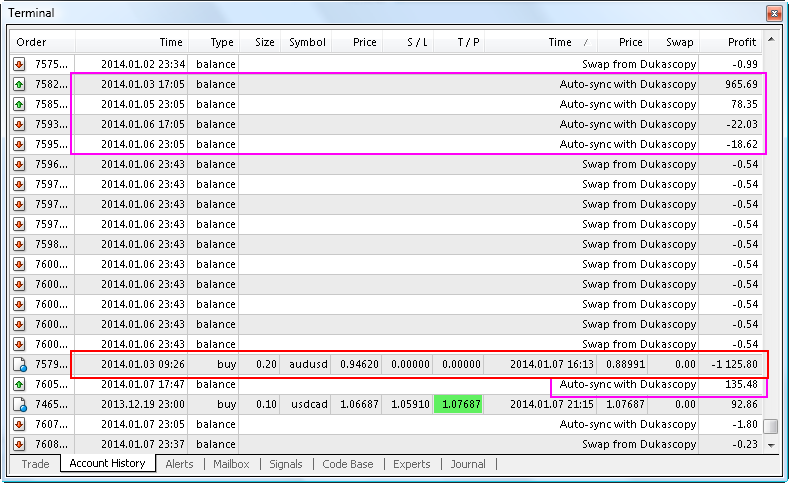Select the profit value 92.86
This screenshot has width=789, height=483.
(x=744, y=405)
